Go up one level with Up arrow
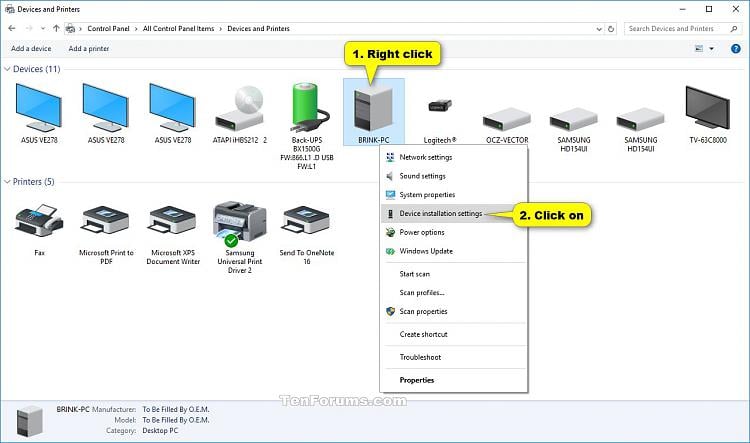 [56, 29]
